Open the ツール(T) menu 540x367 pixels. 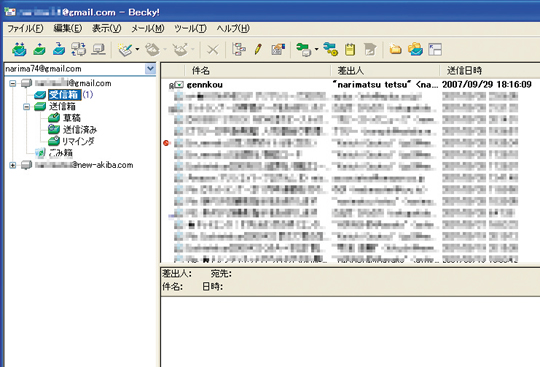(190, 29)
